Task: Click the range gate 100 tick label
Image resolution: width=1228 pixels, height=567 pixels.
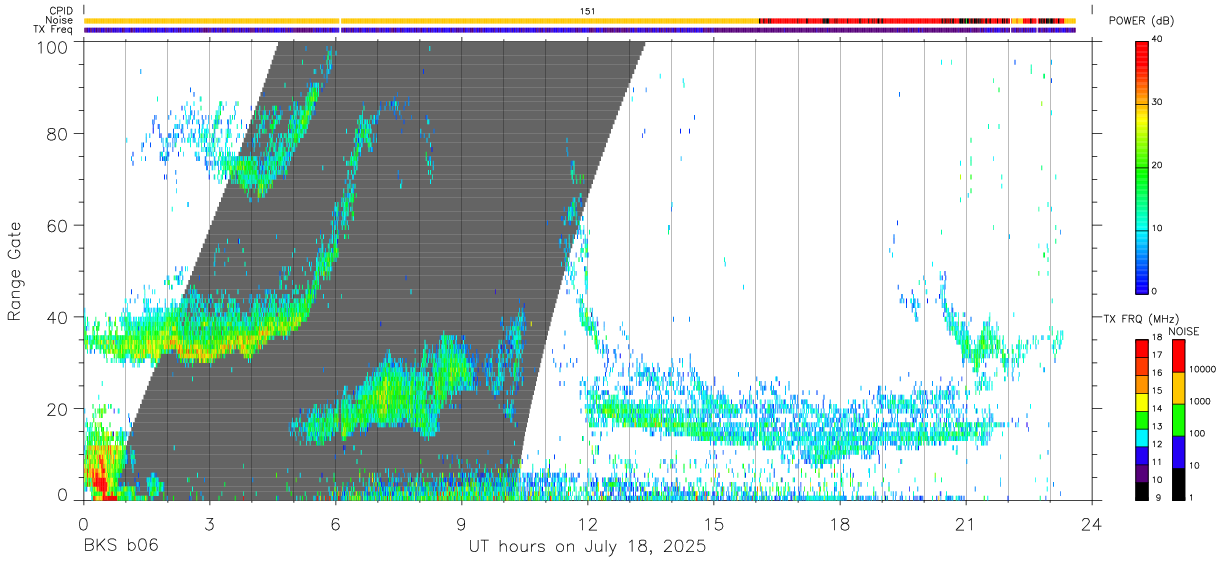Action: [55, 47]
